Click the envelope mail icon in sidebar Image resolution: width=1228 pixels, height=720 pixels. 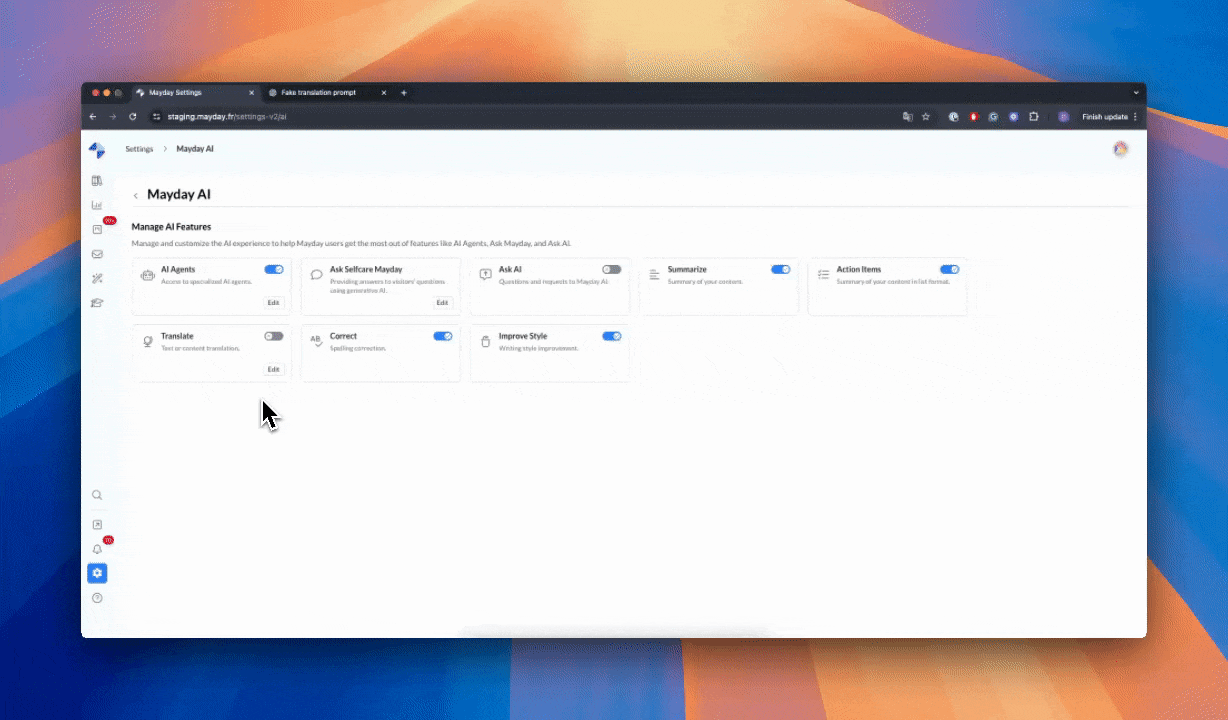97,254
